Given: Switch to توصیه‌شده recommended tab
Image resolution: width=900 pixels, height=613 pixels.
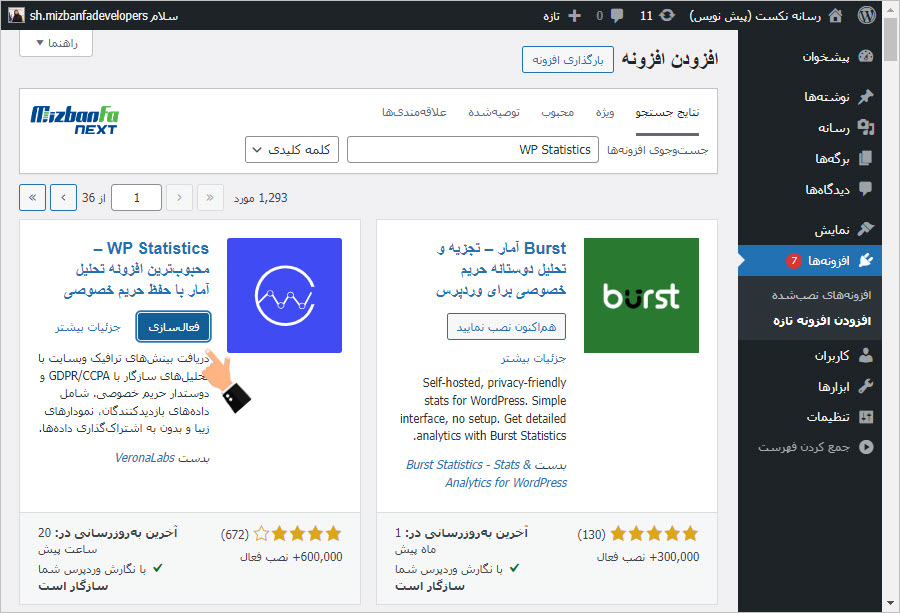Looking at the screenshot, I should (494, 112).
